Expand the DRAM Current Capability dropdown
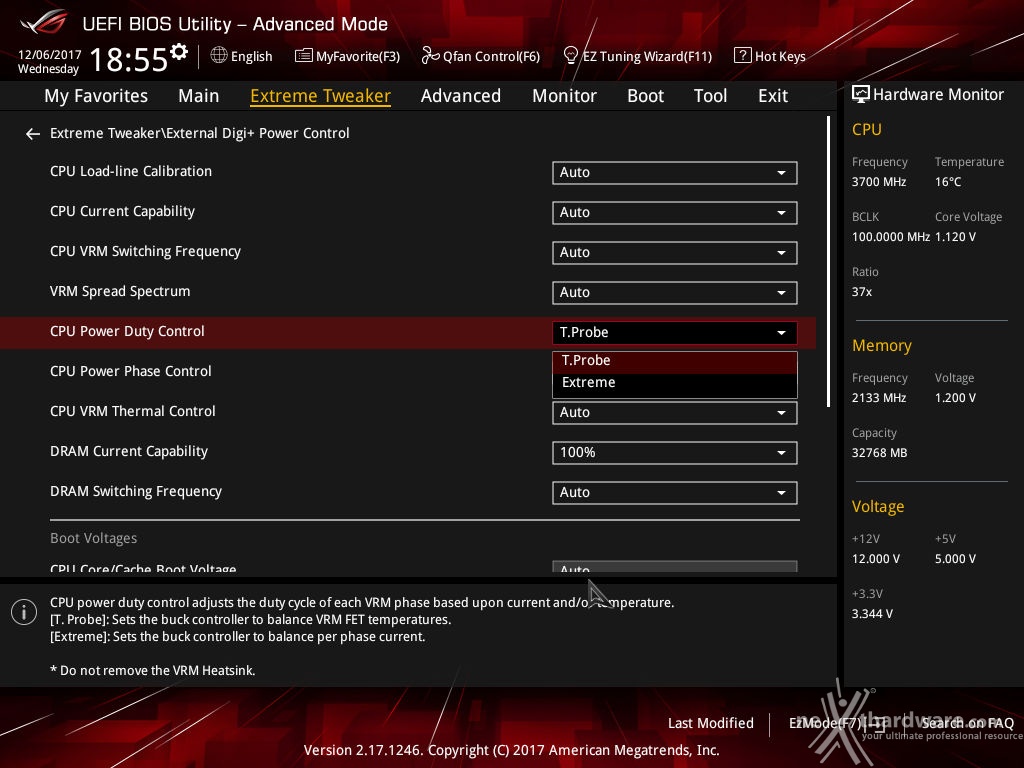The width and height of the screenshot is (1024, 768). [675, 453]
